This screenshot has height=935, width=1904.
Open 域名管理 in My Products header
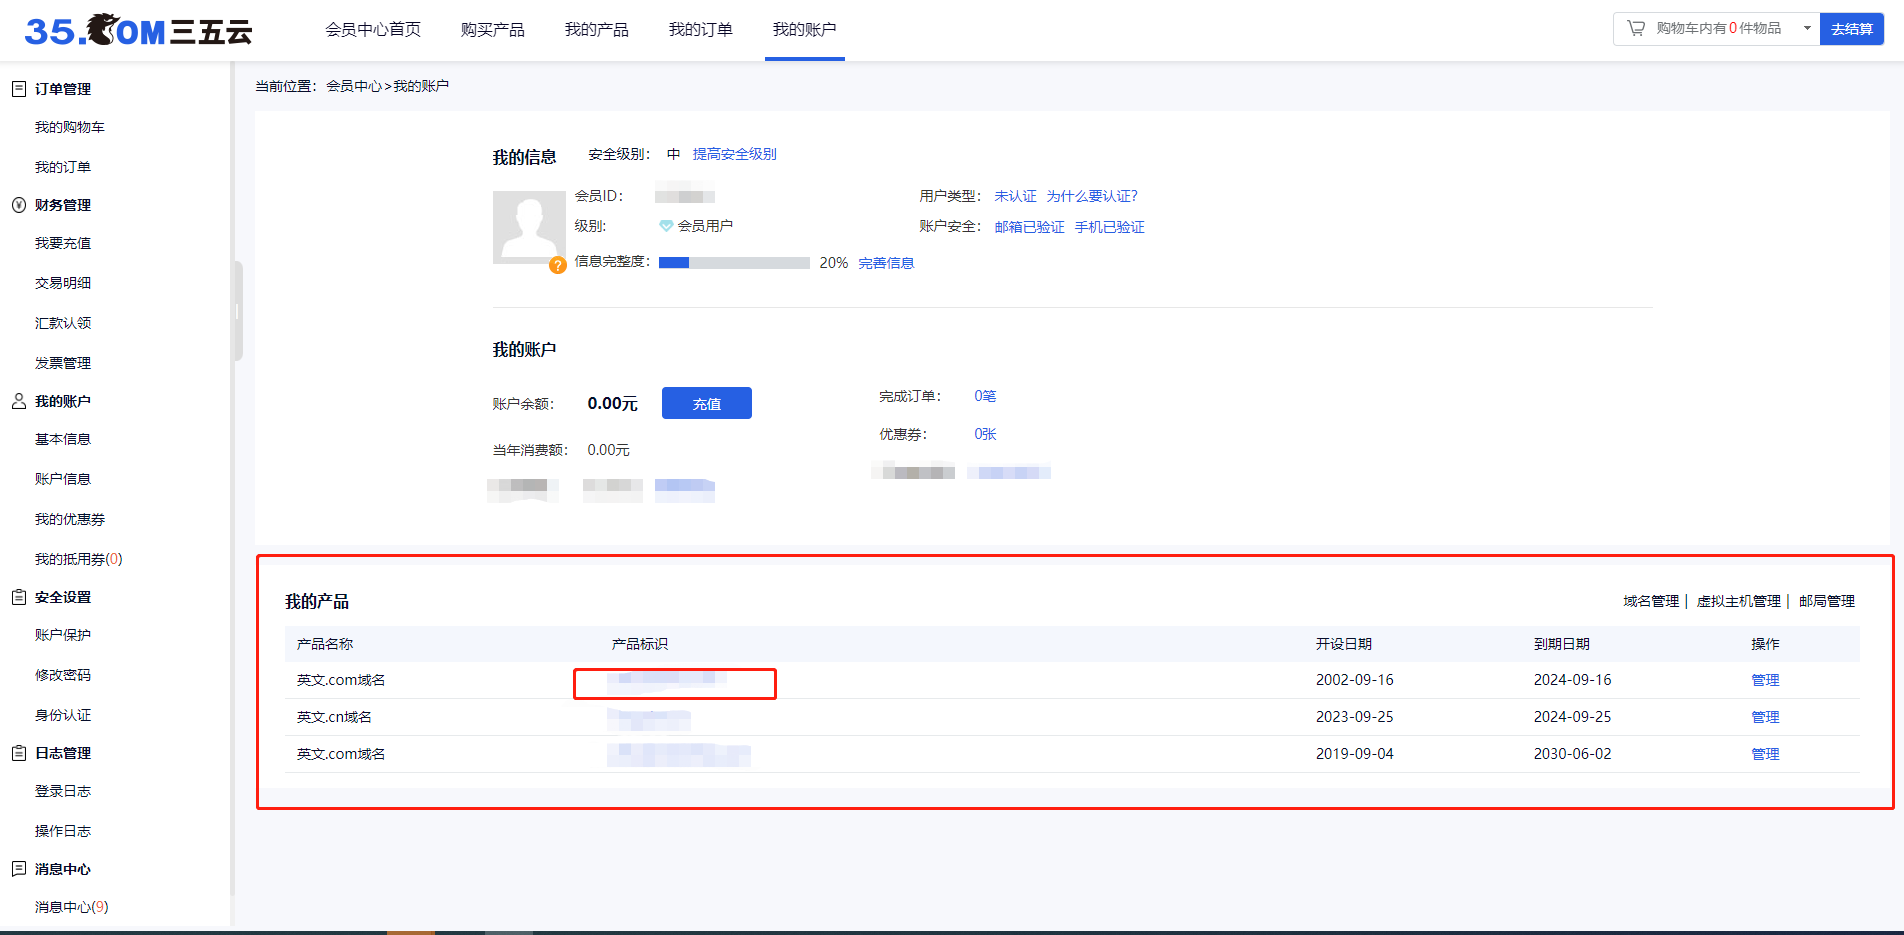[x=1650, y=601]
